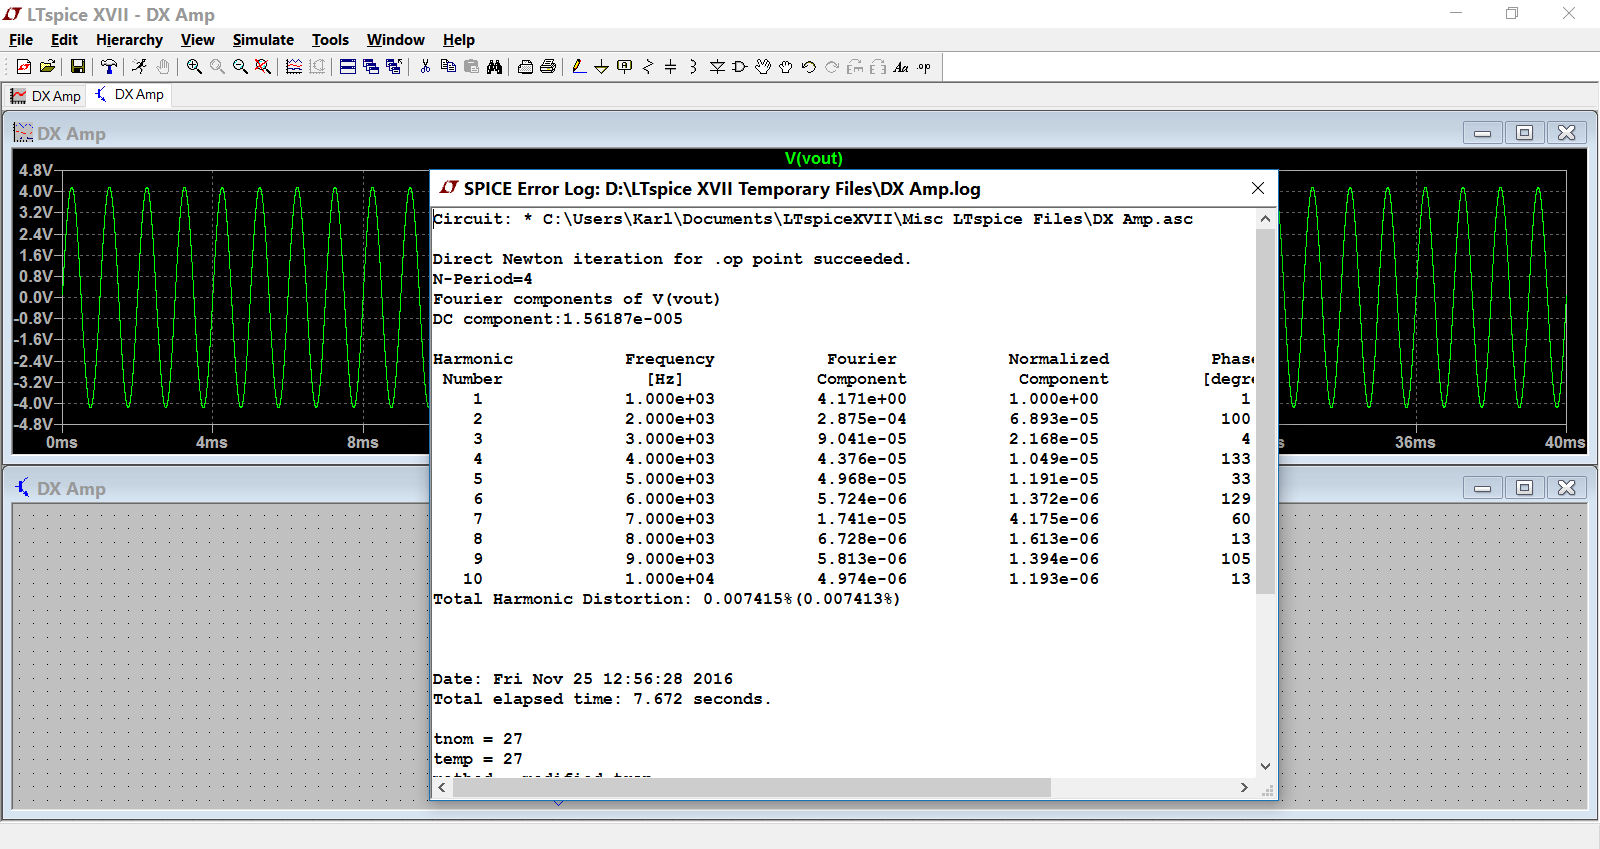Click the 6.893e-05 normalized component value
This screenshot has height=849, width=1600.
(x=1054, y=419)
